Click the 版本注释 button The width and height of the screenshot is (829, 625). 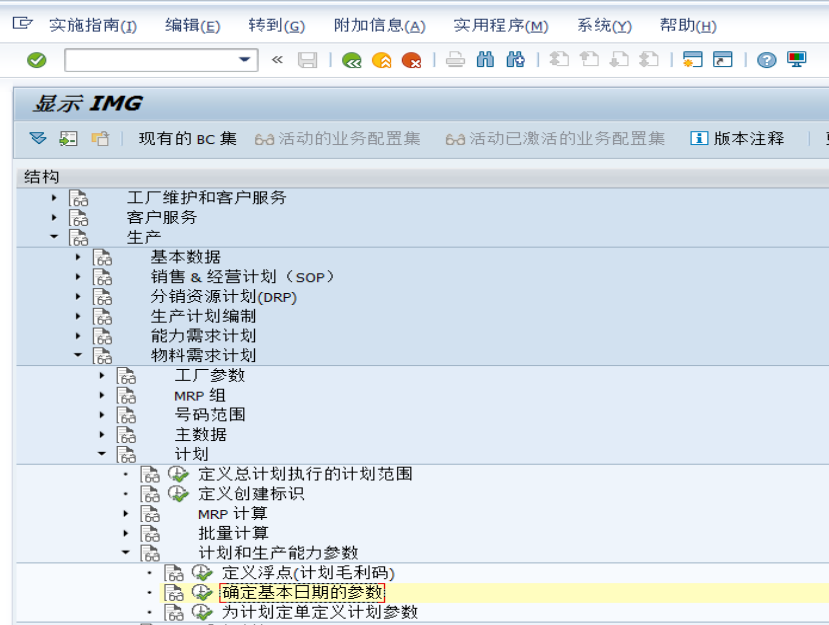click(x=738, y=139)
